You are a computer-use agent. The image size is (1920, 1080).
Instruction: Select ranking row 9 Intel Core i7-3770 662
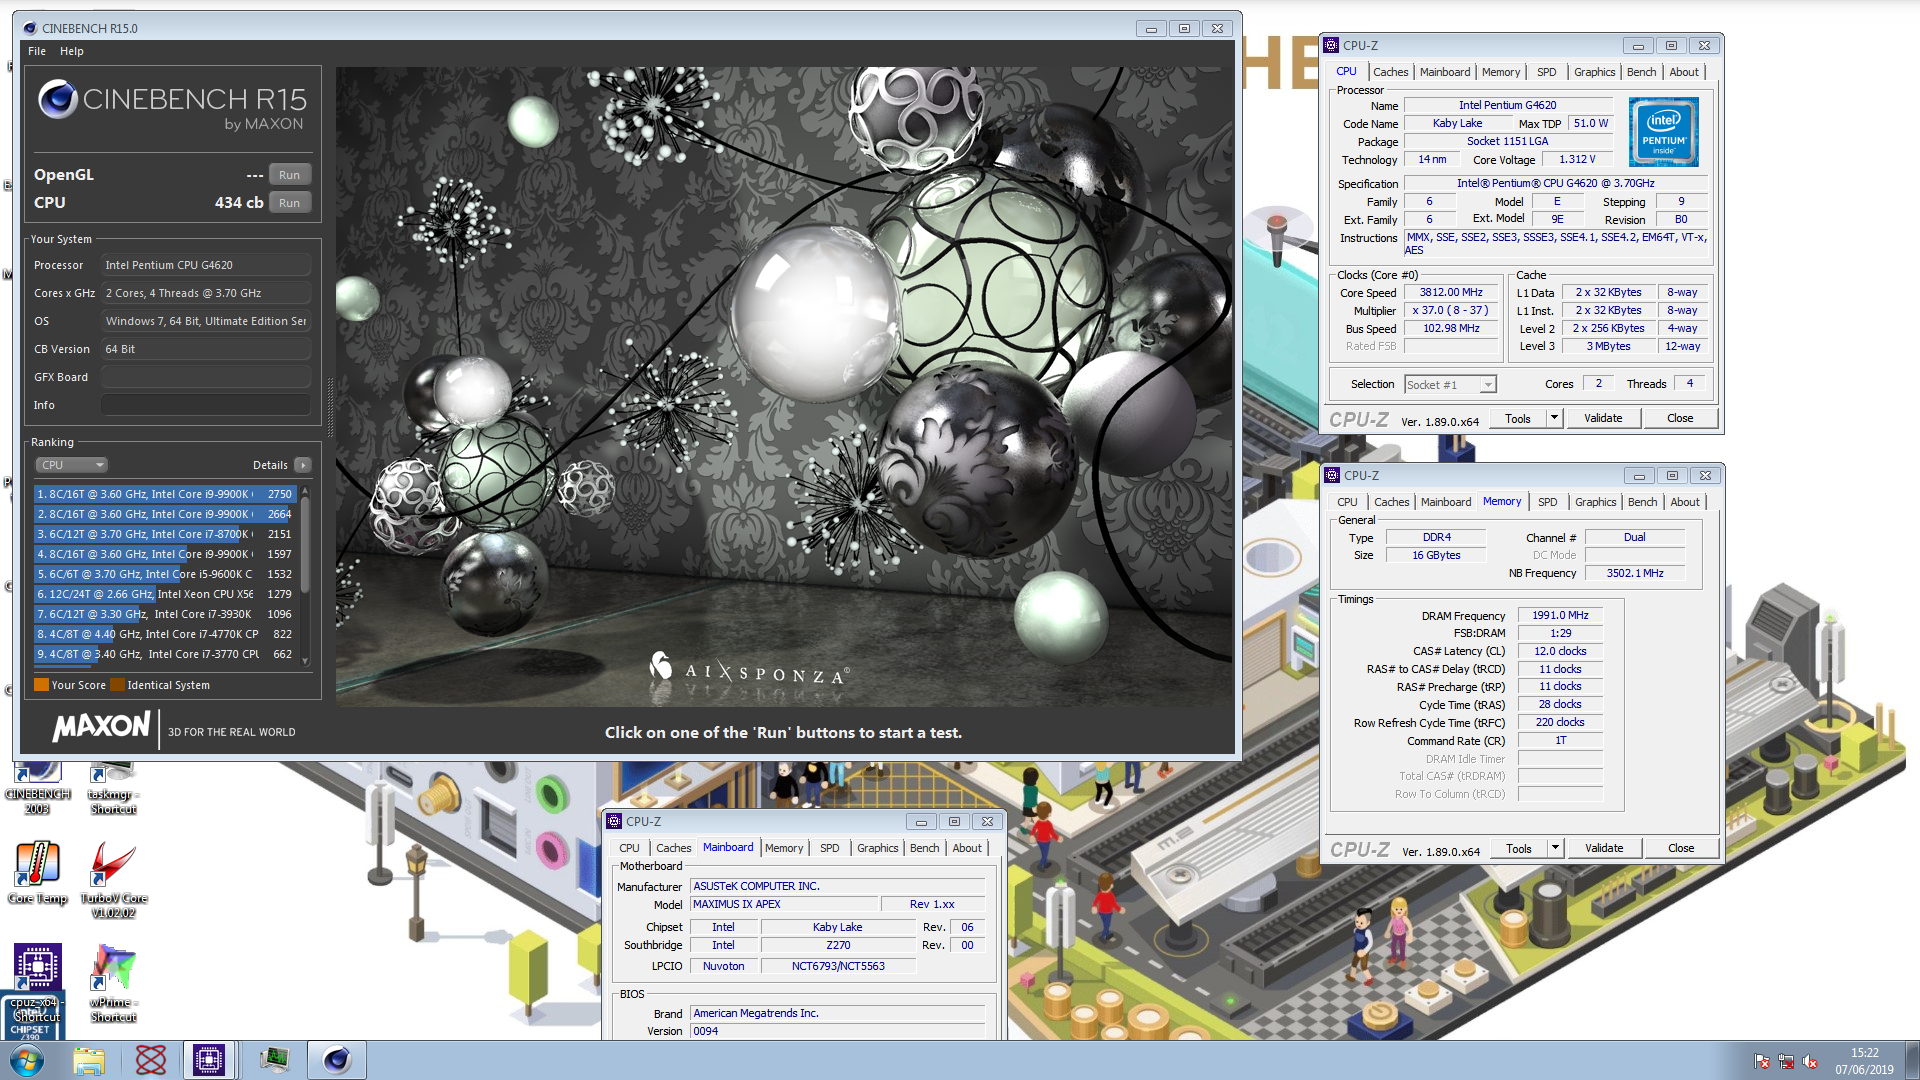[164, 654]
